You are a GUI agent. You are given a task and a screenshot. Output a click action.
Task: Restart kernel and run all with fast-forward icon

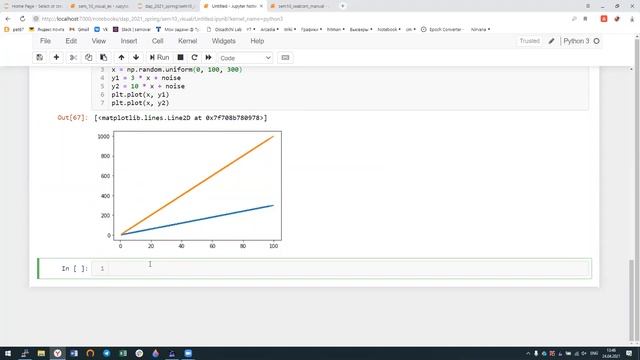(x=209, y=58)
